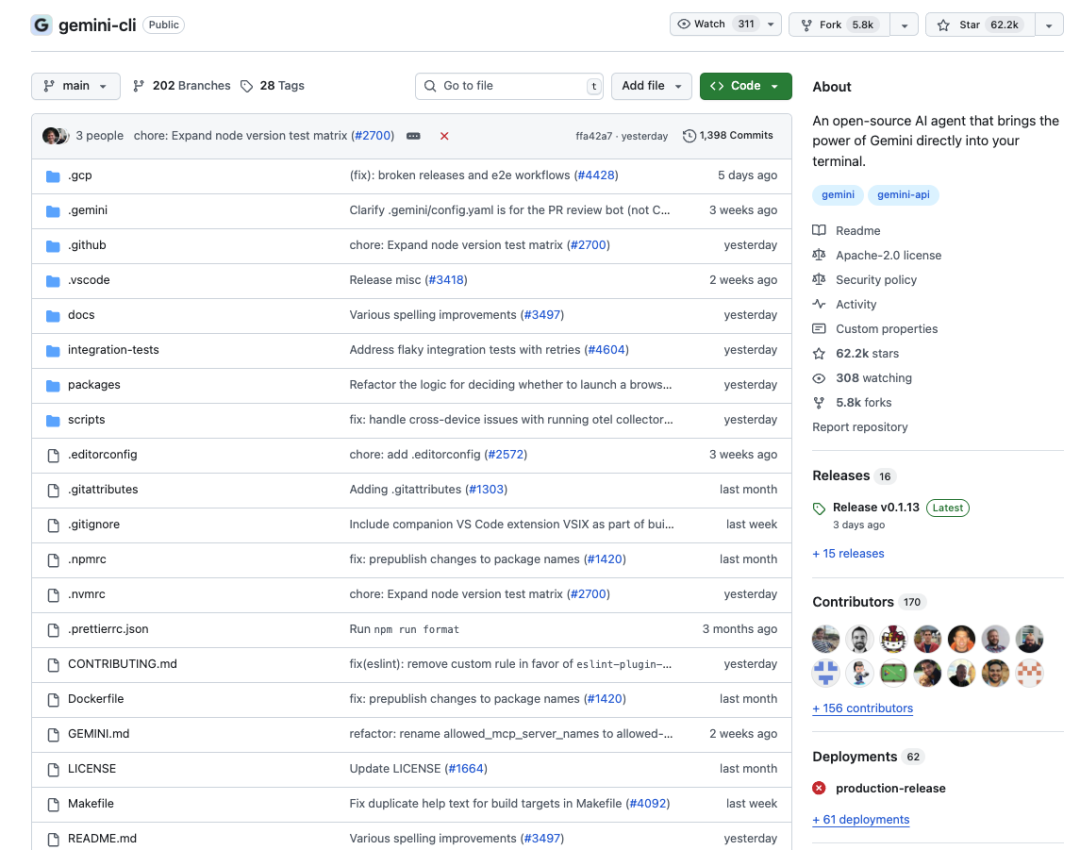This screenshot has width=1080, height=850.
Task: Click the fork icon beside 5.8k forks
Action: pos(819,403)
